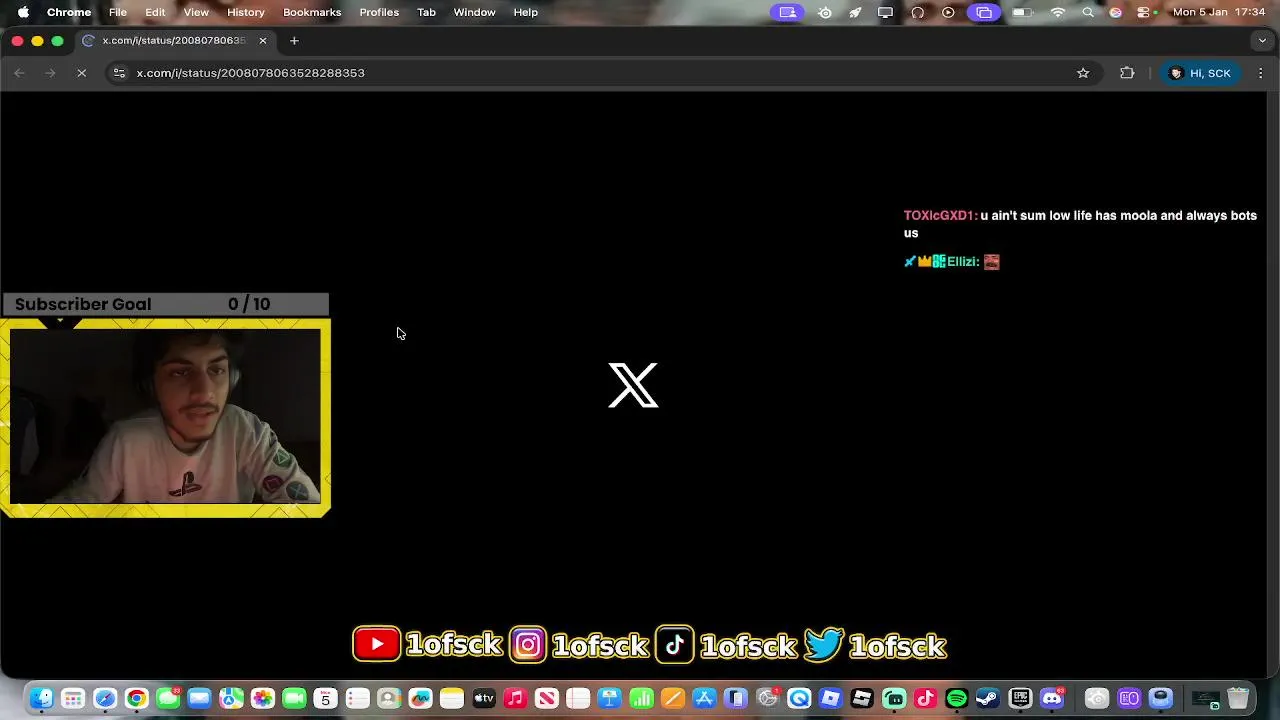
Task: Bookmark this page with the star icon
Action: point(1083,73)
